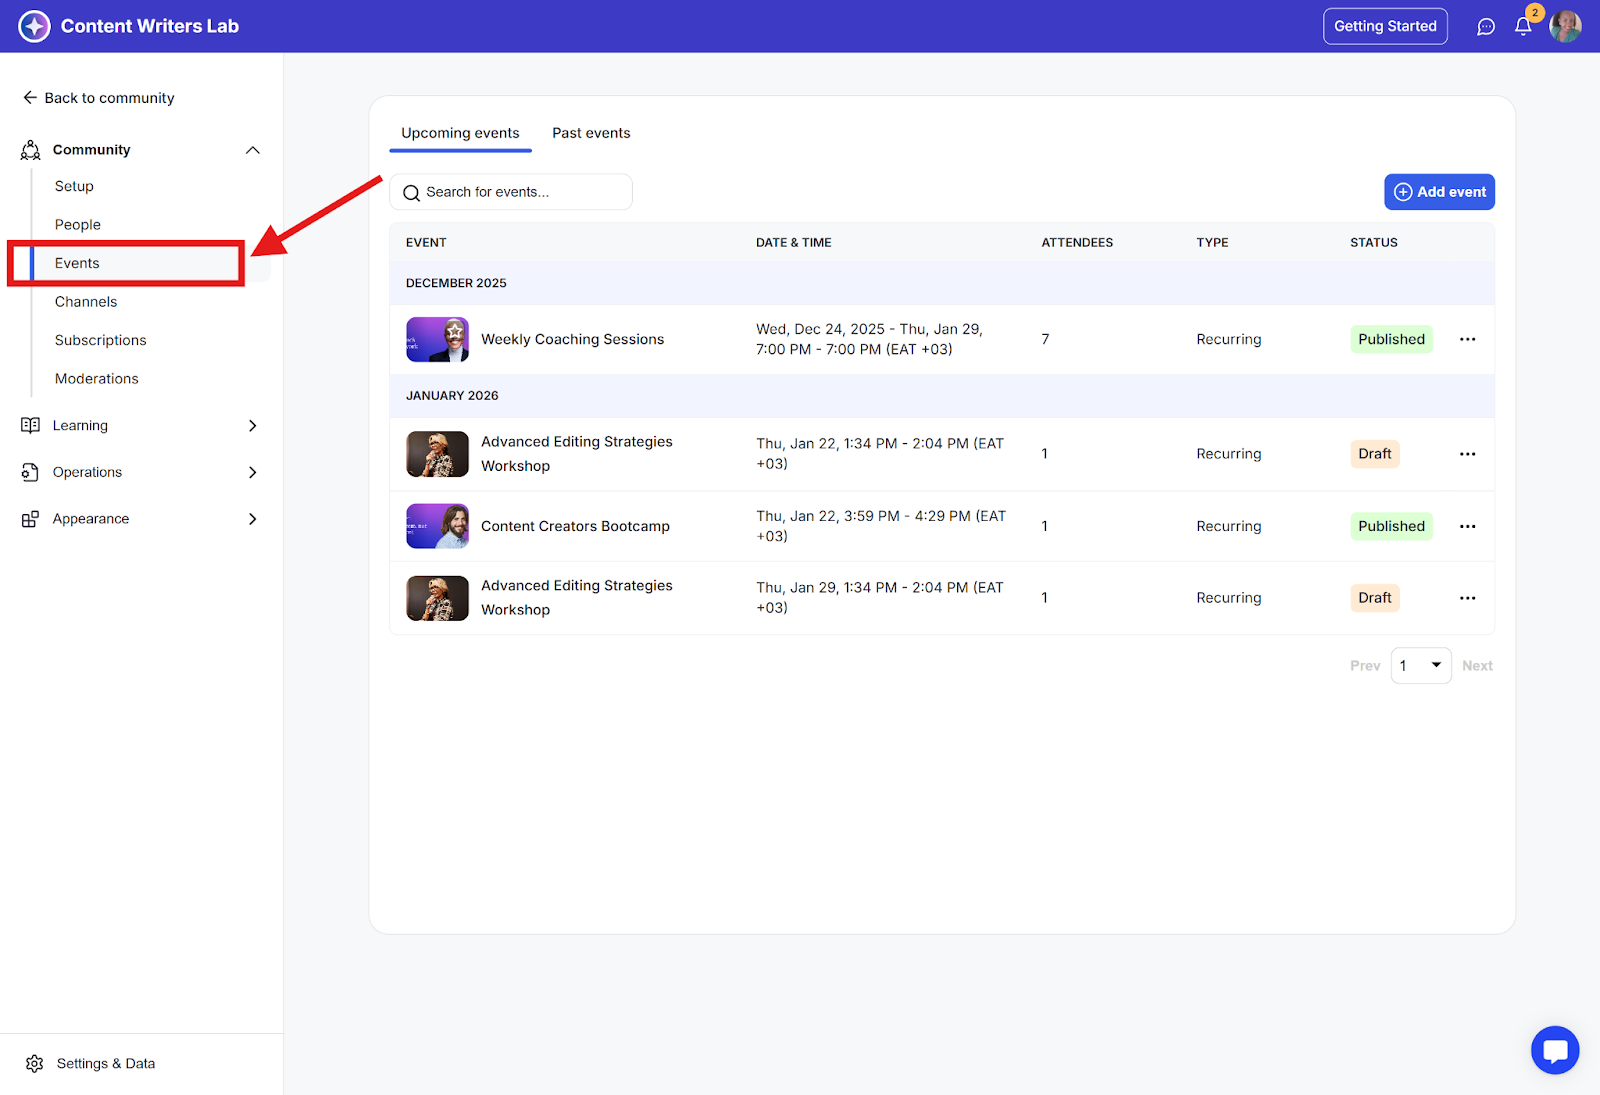The width and height of the screenshot is (1600, 1095).
Task: Open more options for Content Creators Bootcamp
Action: tap(1467, 526)
